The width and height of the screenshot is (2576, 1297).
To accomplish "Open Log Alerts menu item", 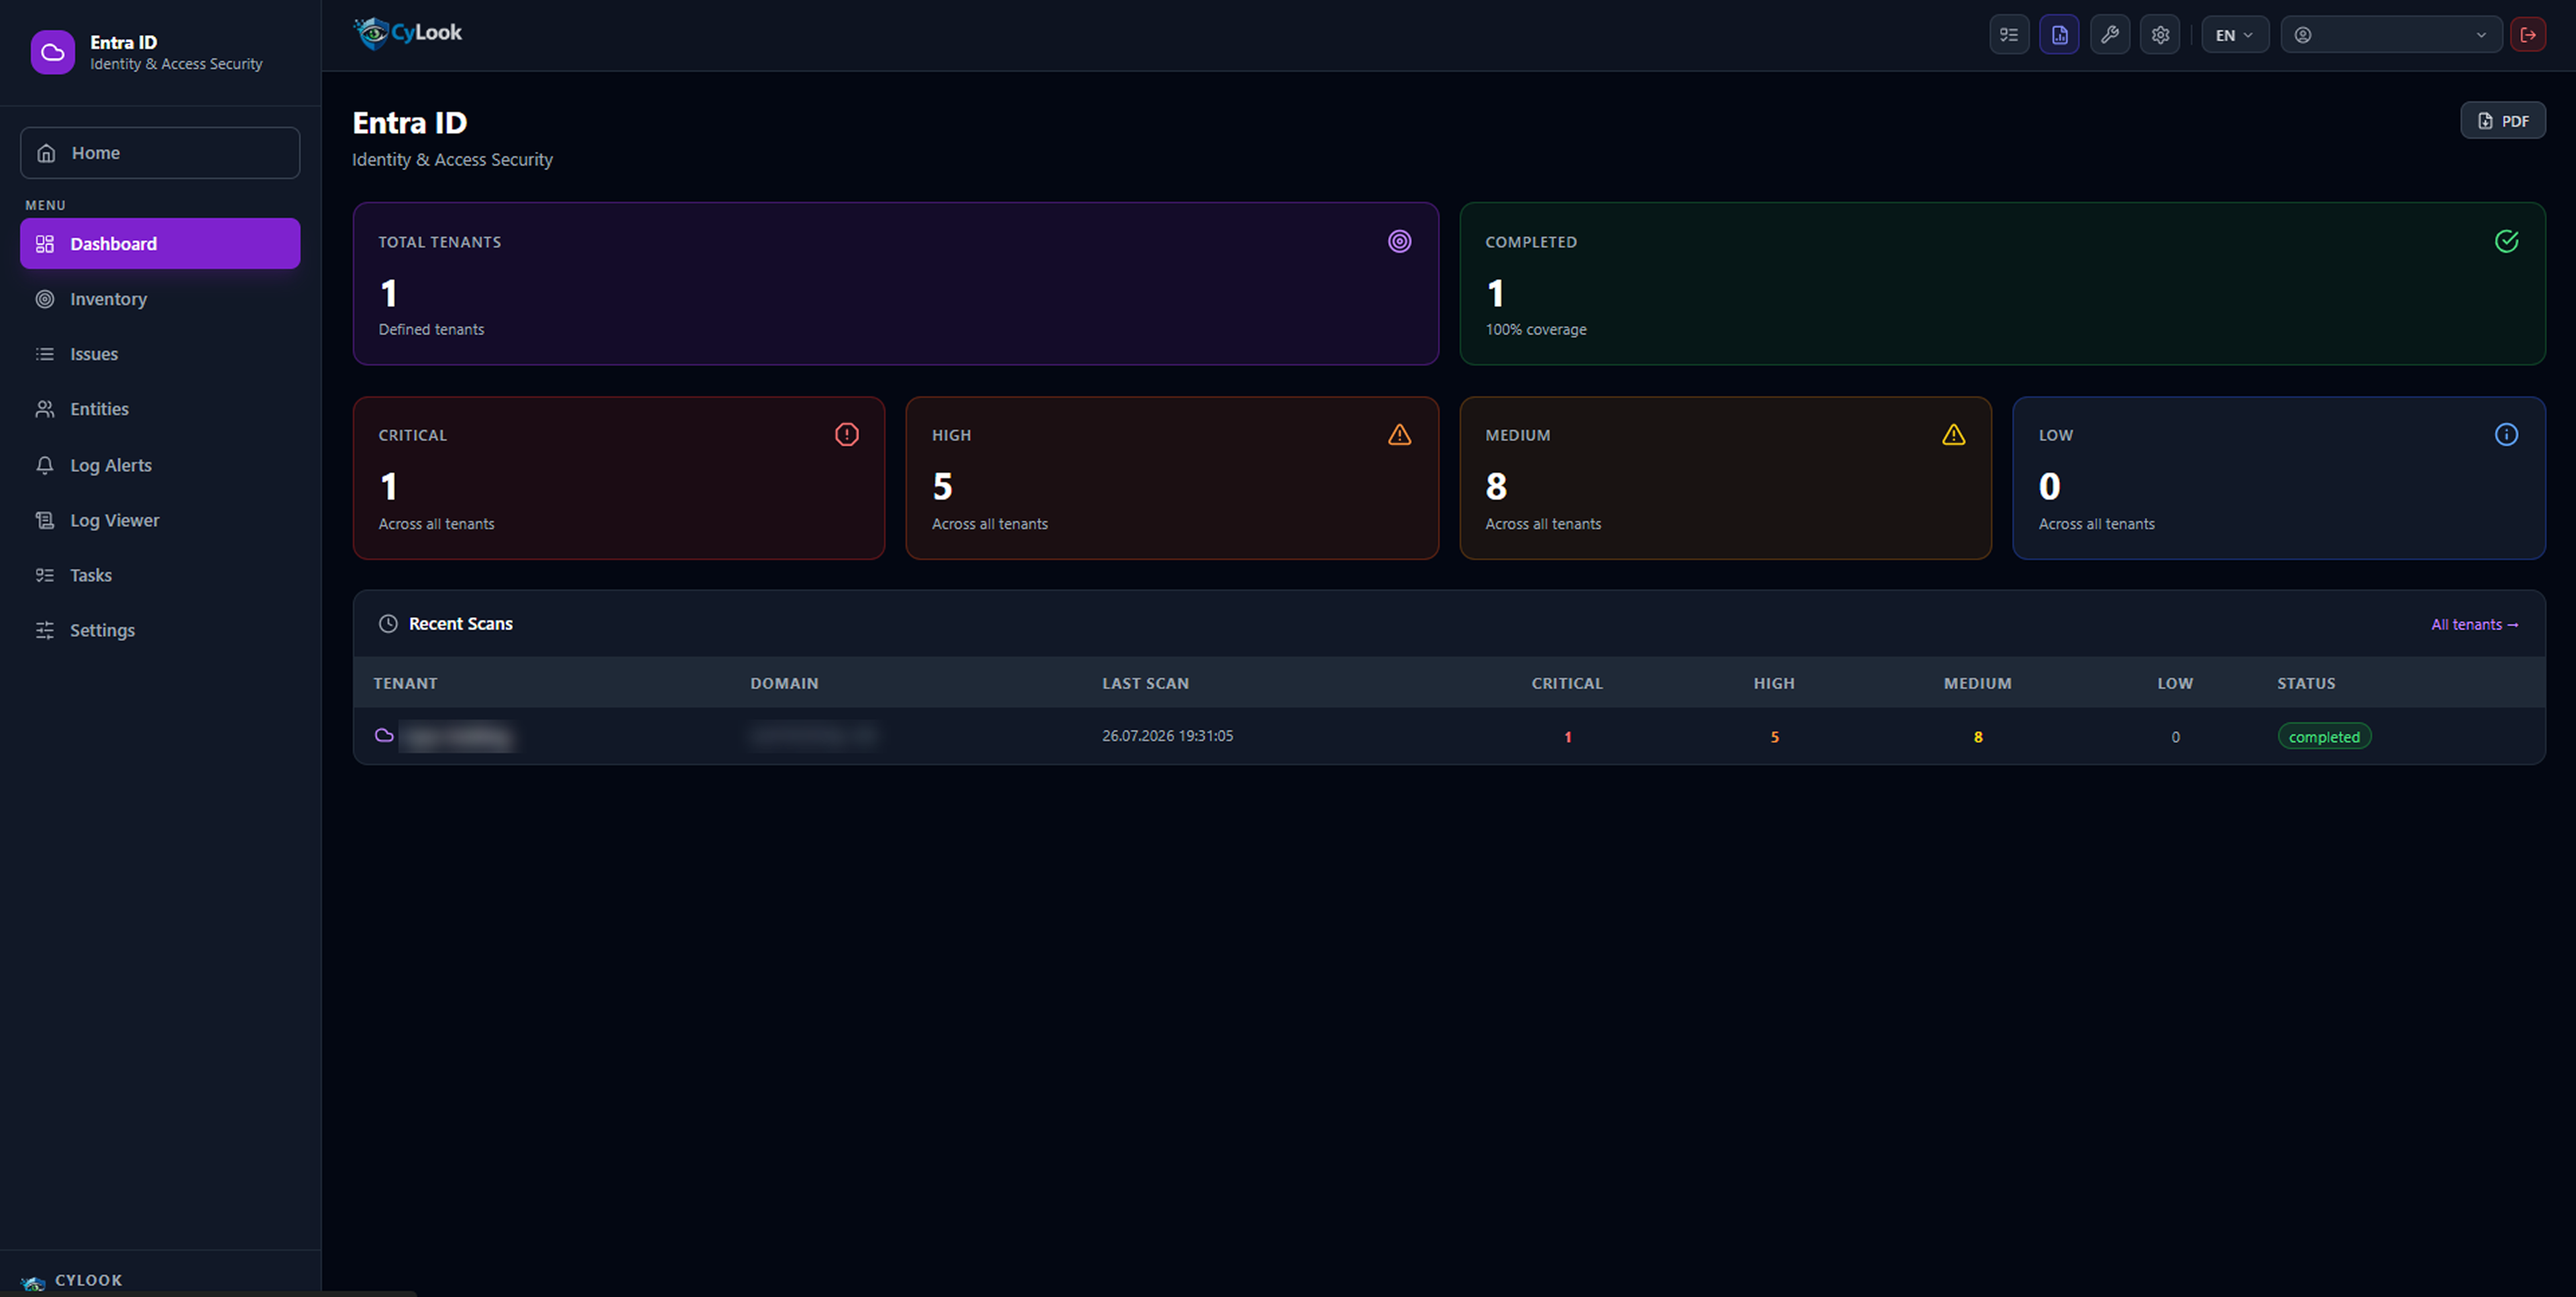I will [x=160, y=465].
